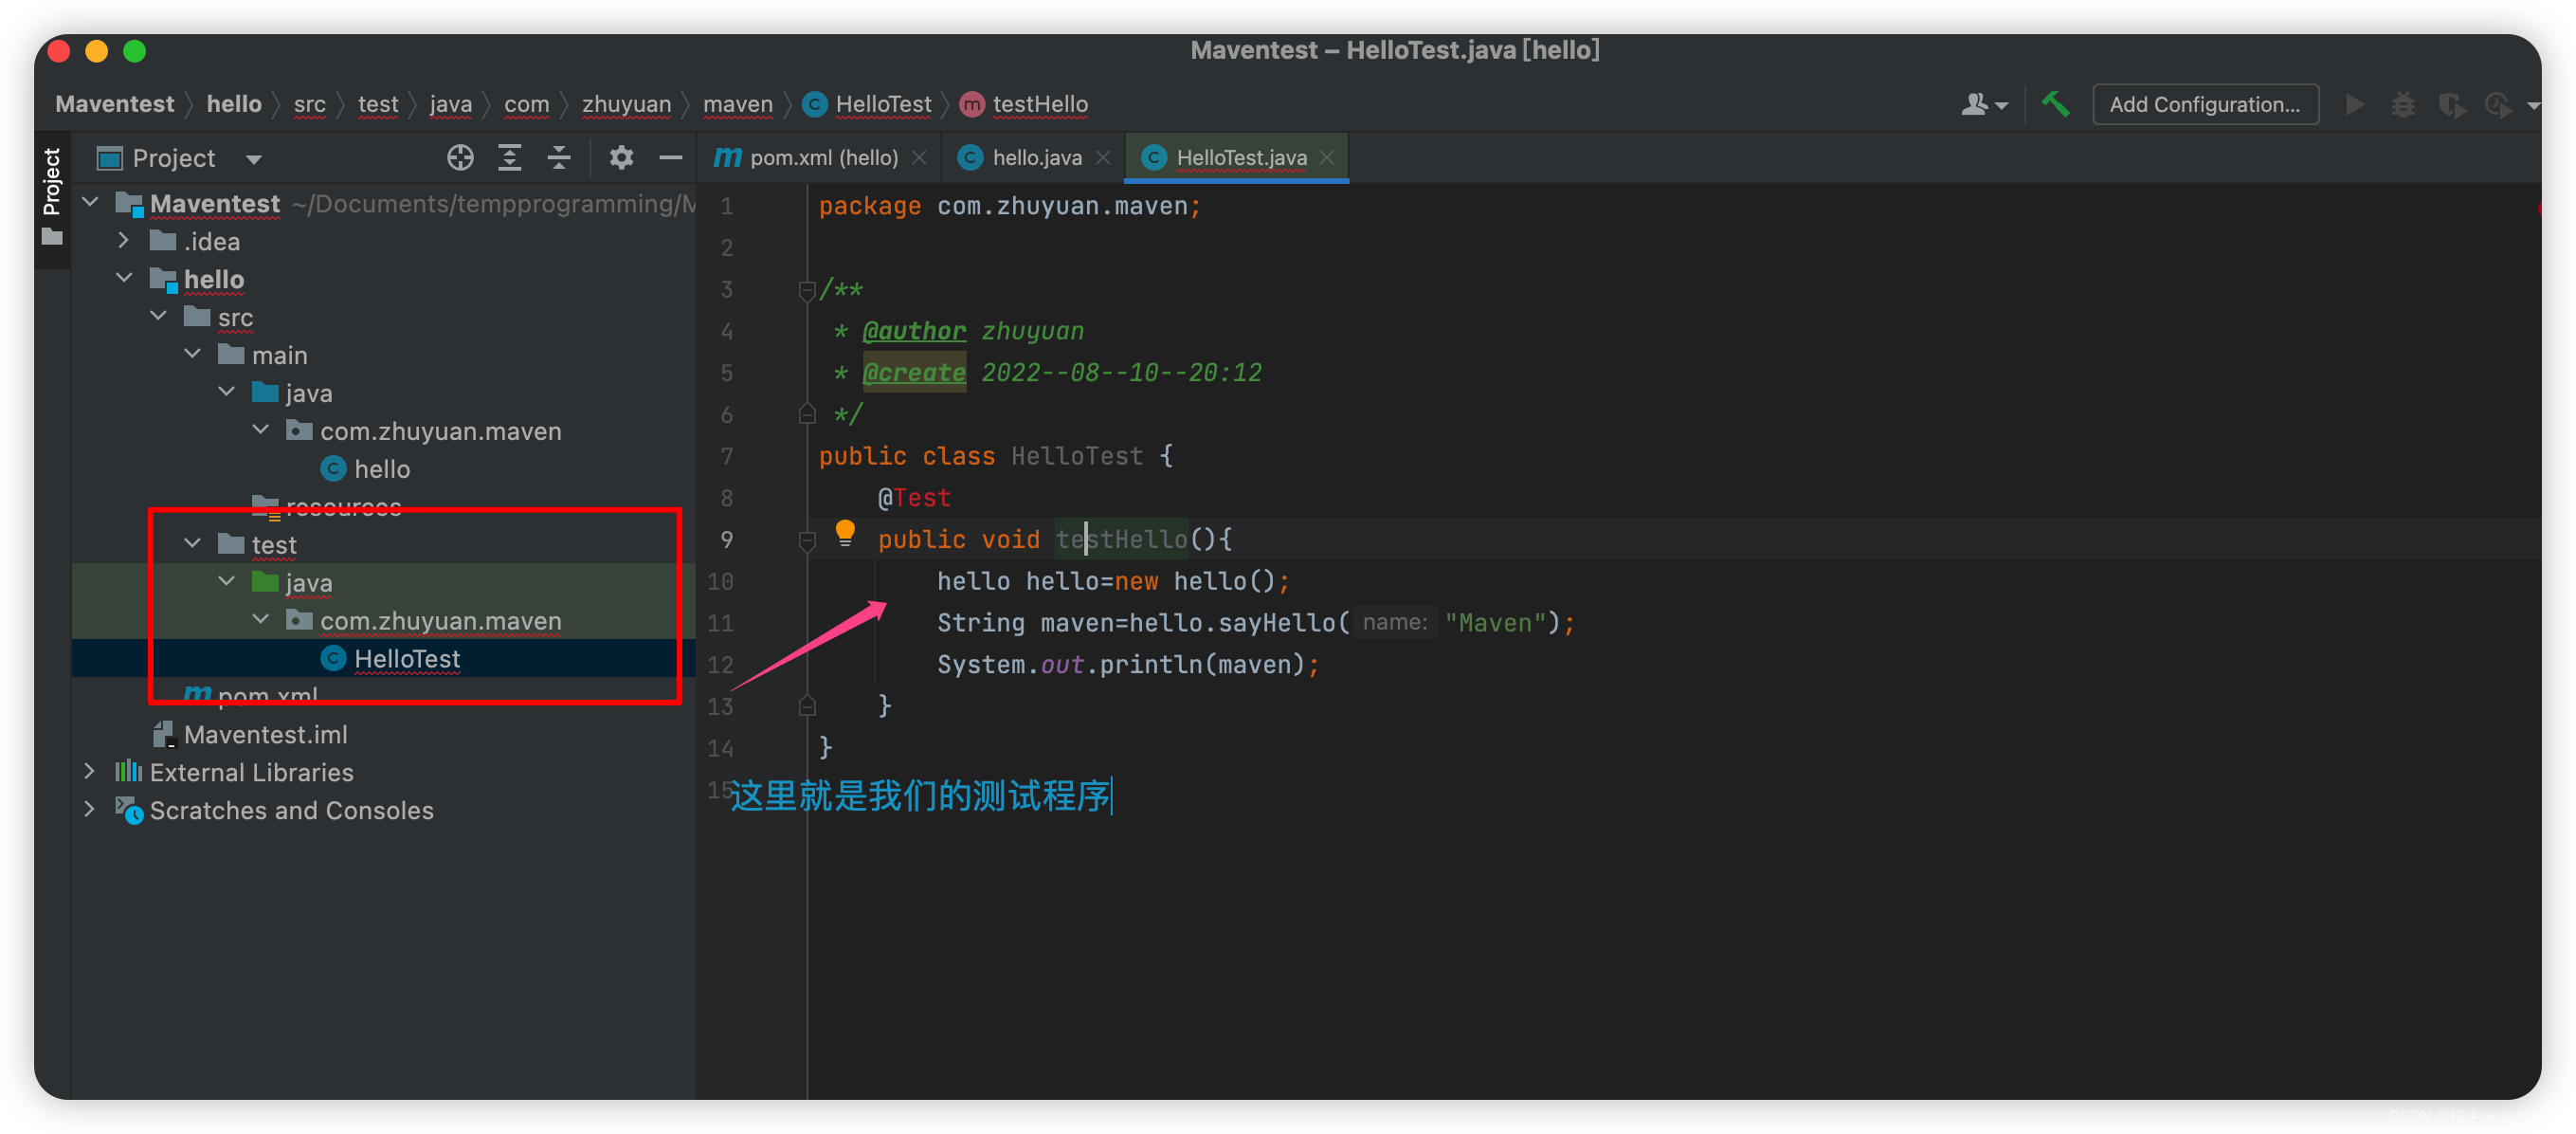Select com.zhuyuan.maven package under main
The width and height of the screenshot is (2576, 1134).
[424, 430]
